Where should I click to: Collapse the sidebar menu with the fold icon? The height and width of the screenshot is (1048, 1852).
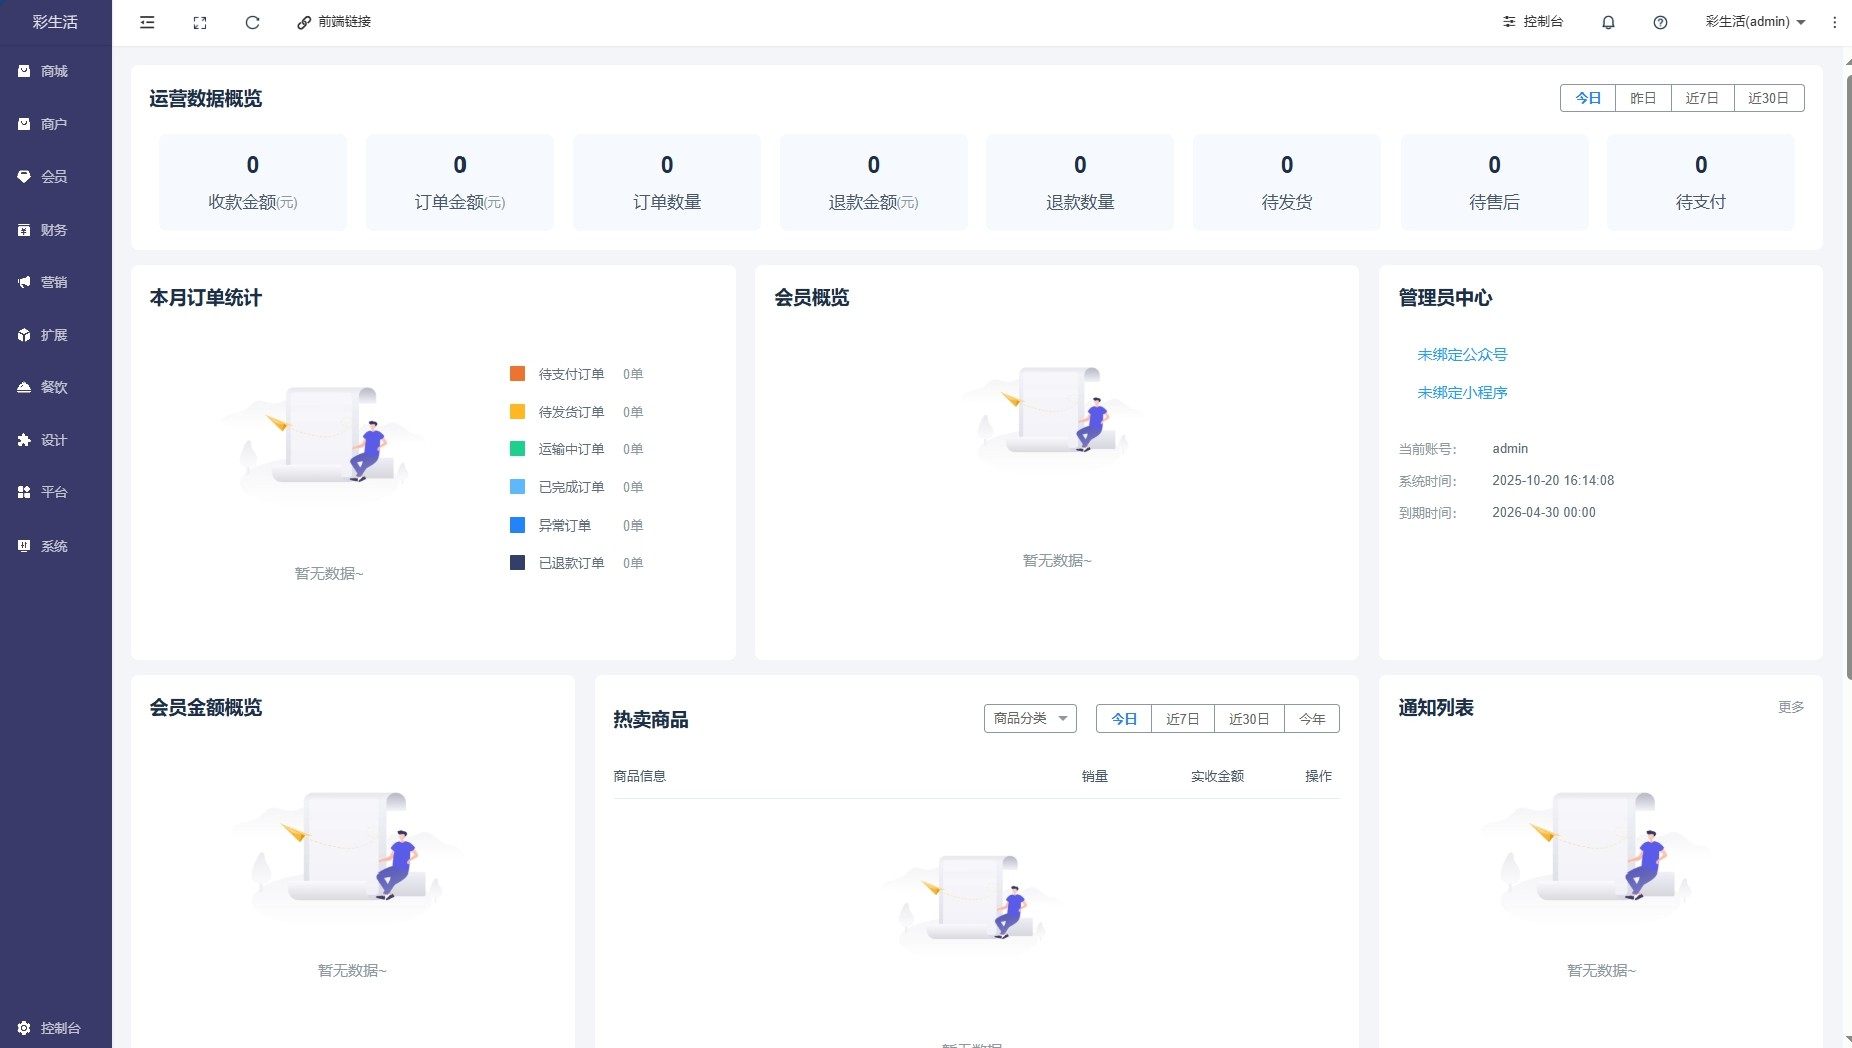click(x=147, y=22)
